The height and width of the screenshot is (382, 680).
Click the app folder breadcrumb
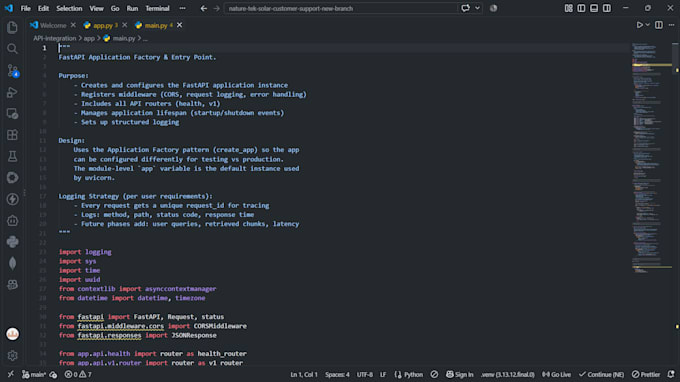(x=89, y=38)
